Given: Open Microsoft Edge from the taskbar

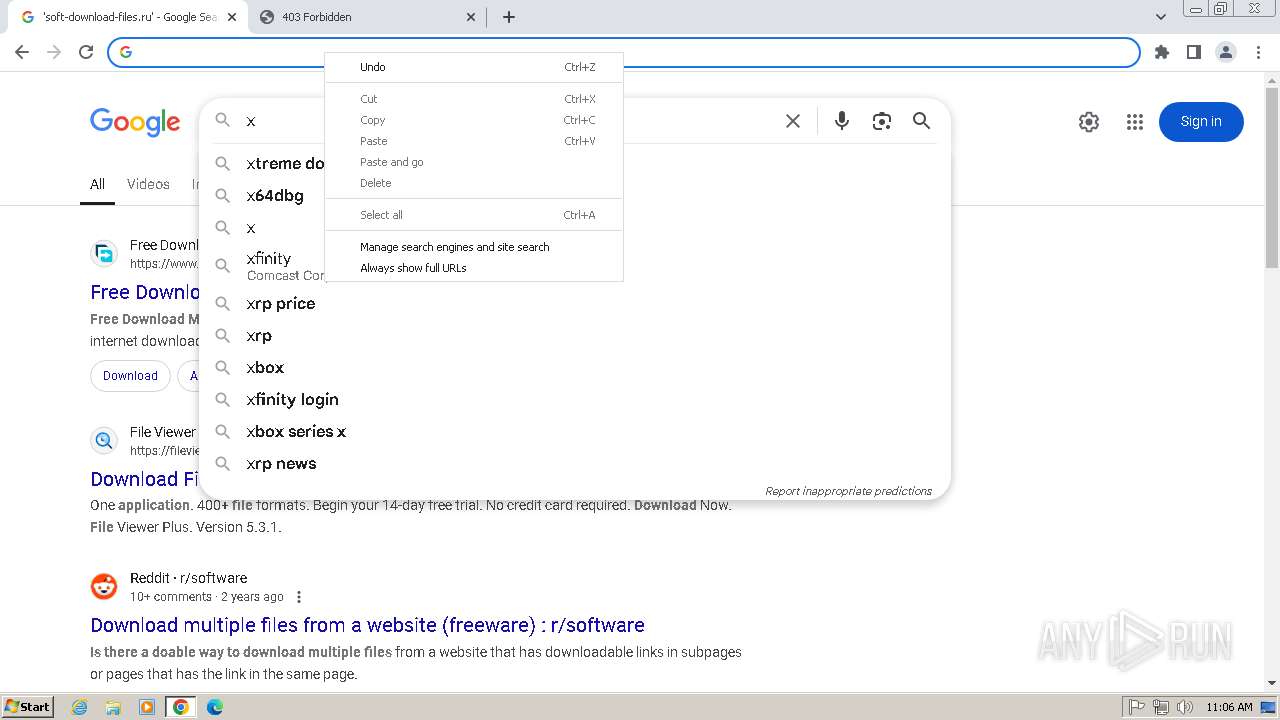Looking at the screenshot, I should click(214, 707).
